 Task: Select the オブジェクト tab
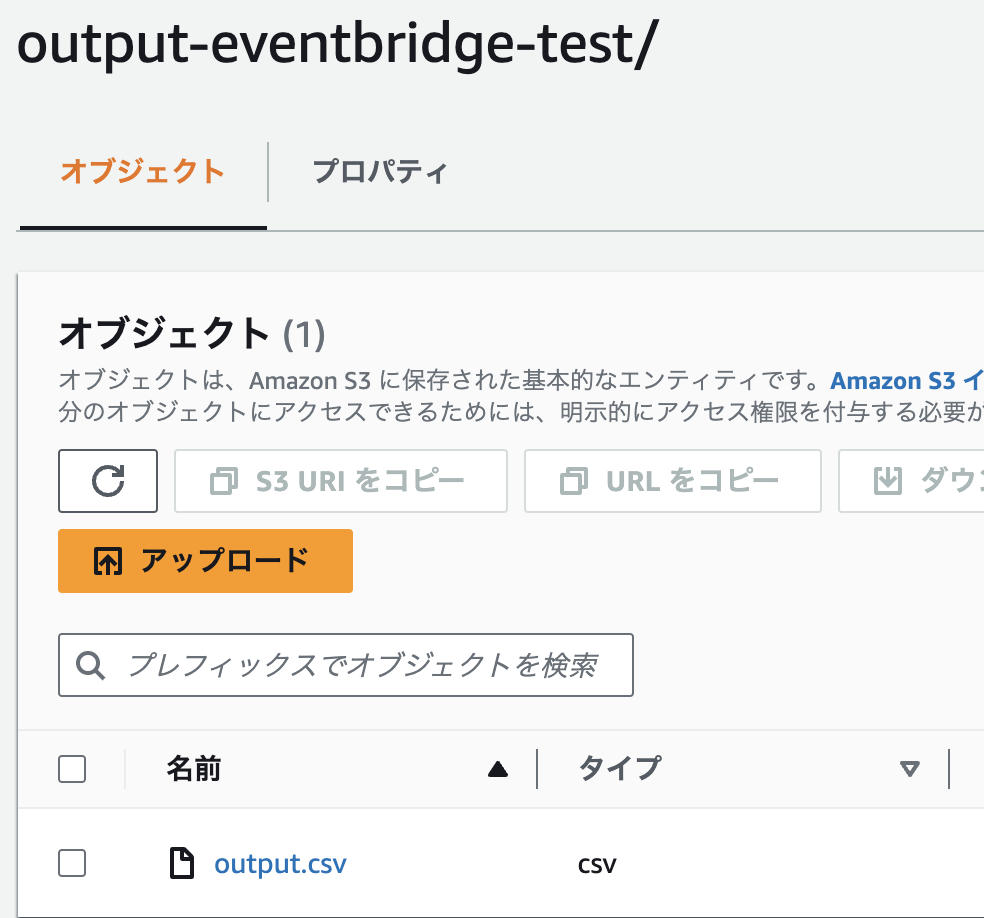tap(142, 172)
